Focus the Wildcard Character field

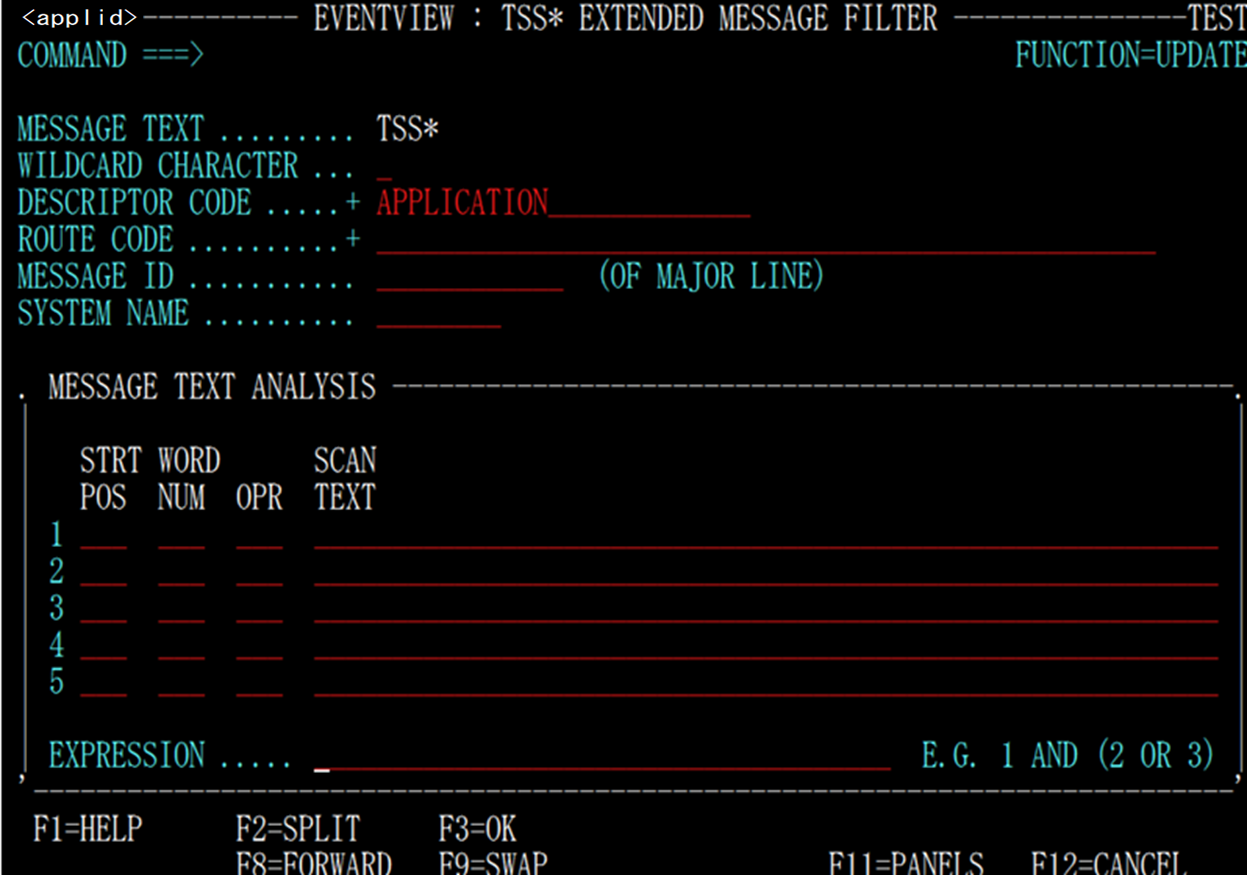tap(385, 167)
